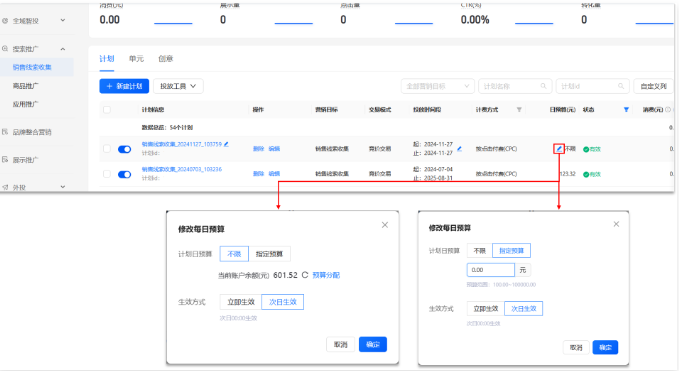Image resolution: width=679 pixels, height=371 pixels.
Task: Click the search icon in the 计划名称 box
Action: click(x=543, y=86)
